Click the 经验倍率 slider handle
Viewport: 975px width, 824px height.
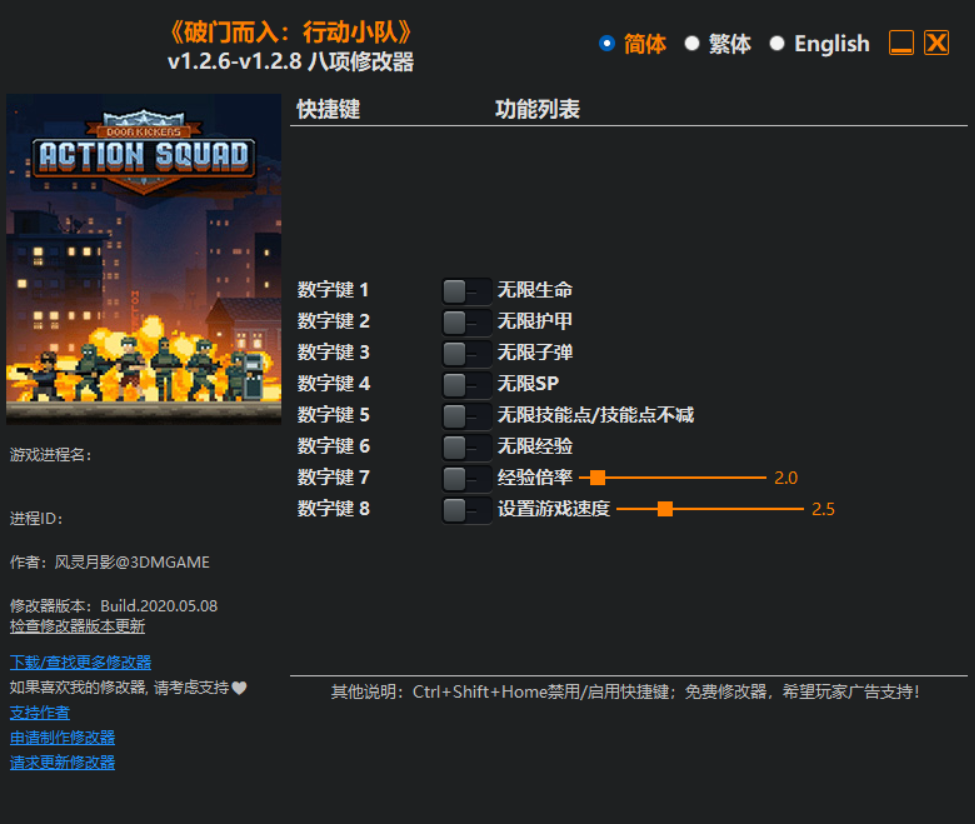pyautogui.click(x=598, y=478)
